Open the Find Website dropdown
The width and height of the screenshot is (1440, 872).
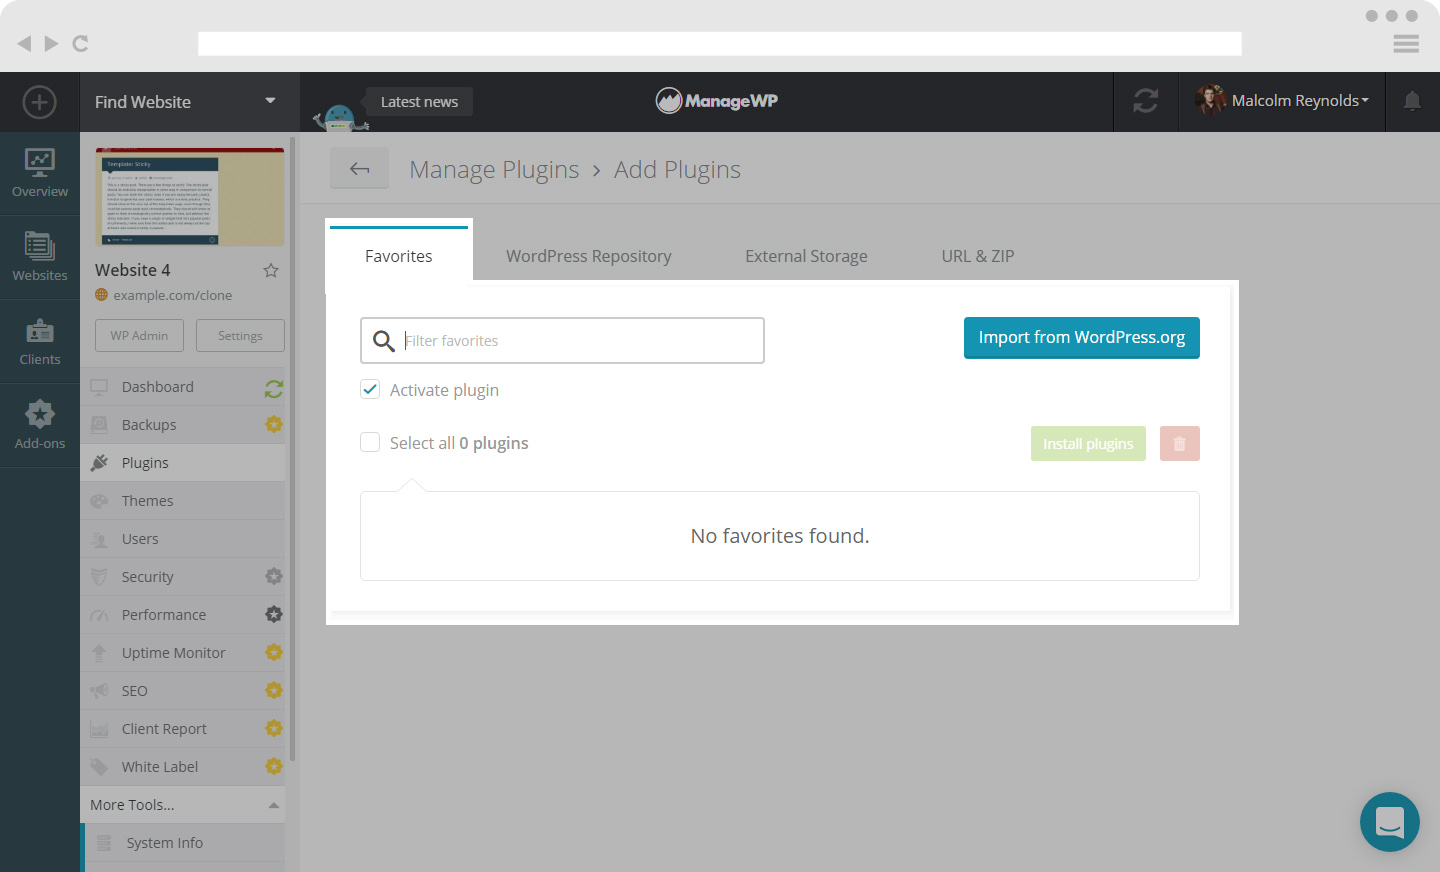pos(190,102)
